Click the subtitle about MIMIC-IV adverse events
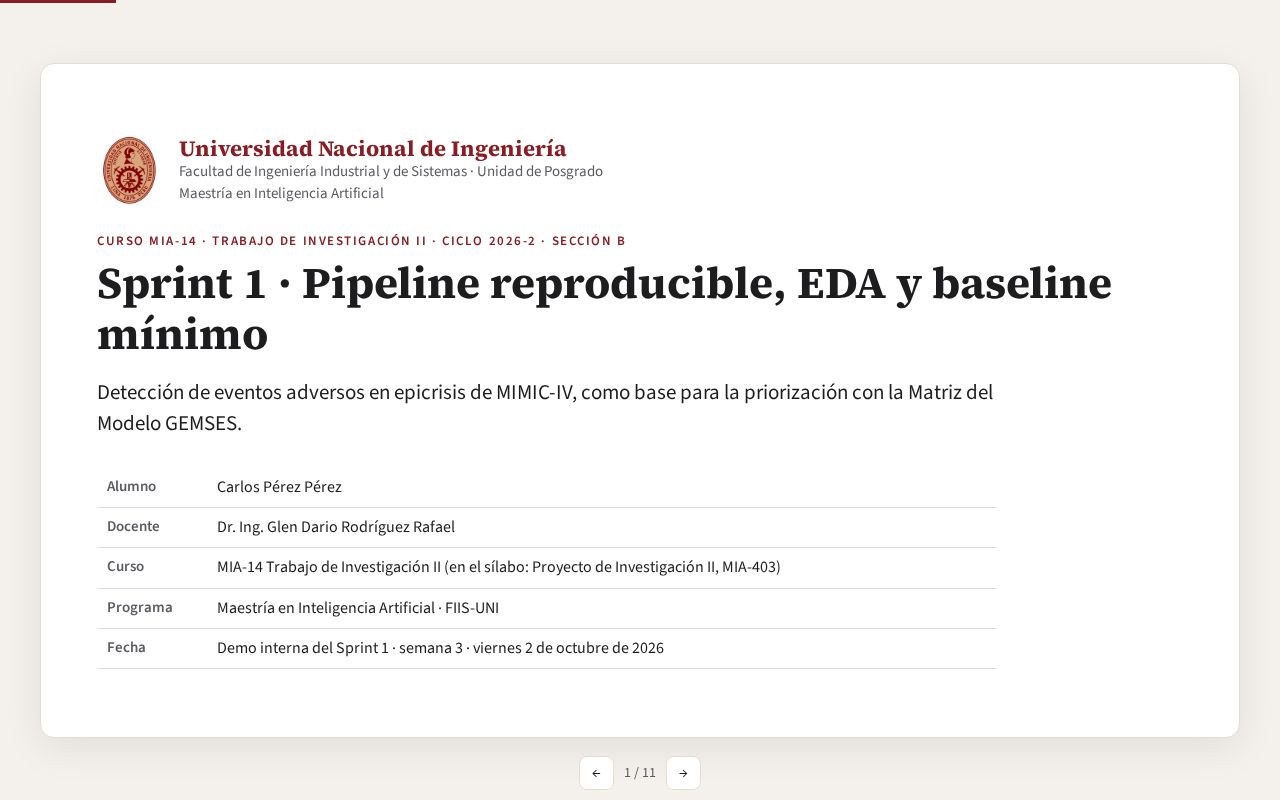 (545, 407)
